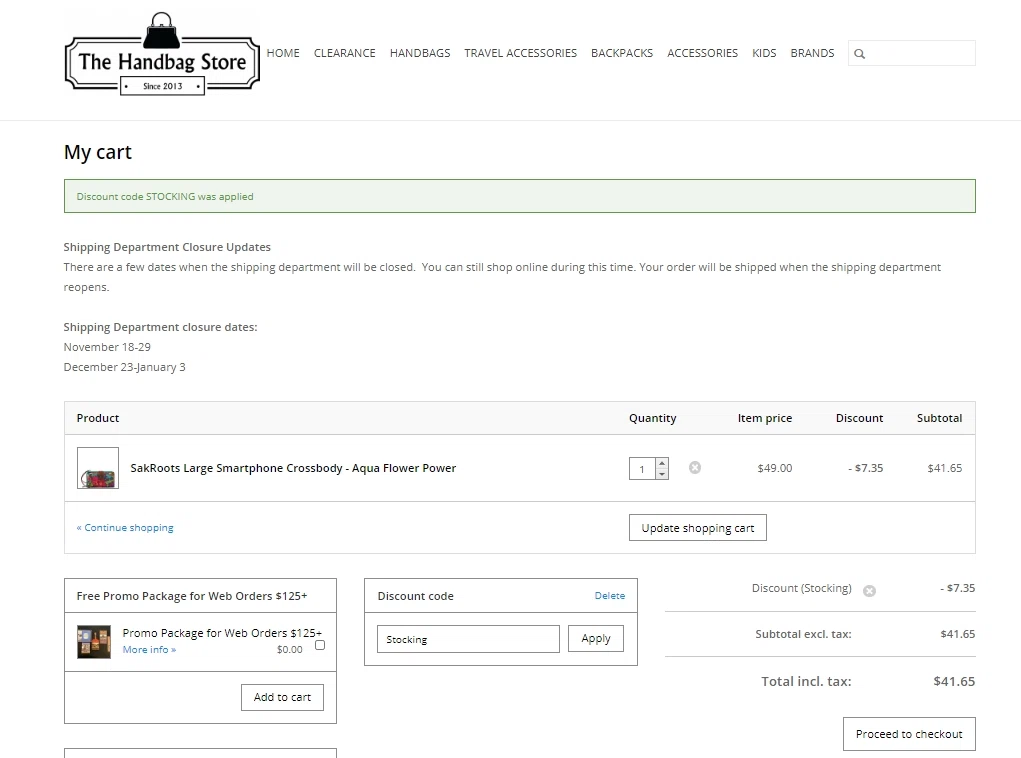Click 'Subtotal excl. tax:' label
This screenshot has width=1021, height=758.
point(803,634)
